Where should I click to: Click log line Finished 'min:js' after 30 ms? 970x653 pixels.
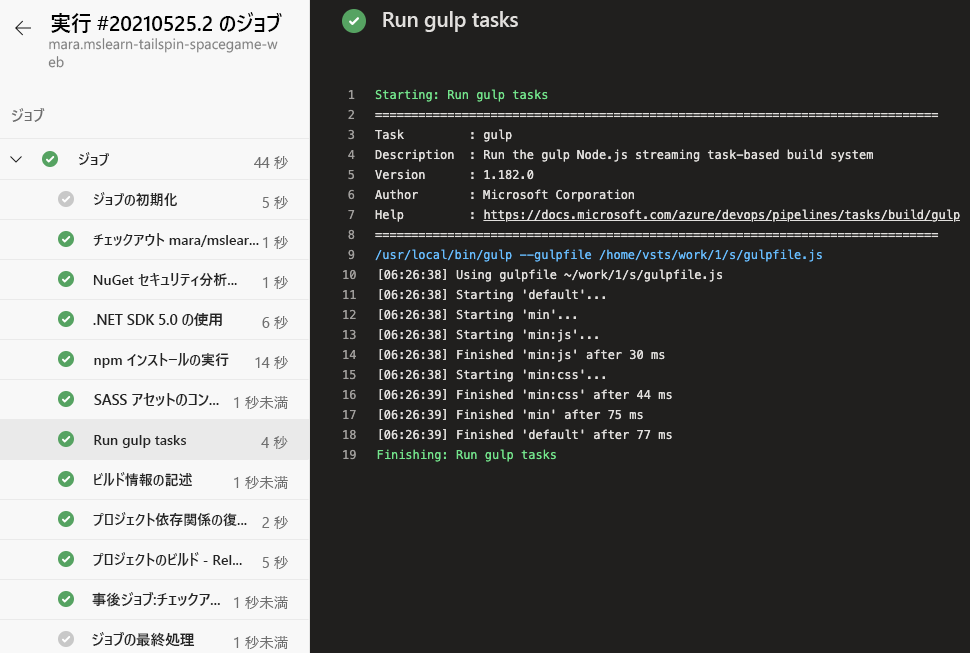click(x=521, y=354)
